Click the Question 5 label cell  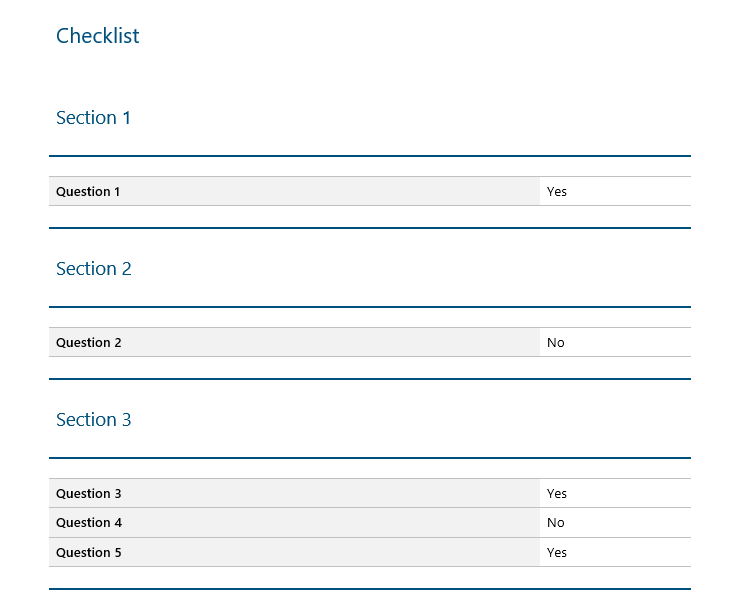[88, 552]
